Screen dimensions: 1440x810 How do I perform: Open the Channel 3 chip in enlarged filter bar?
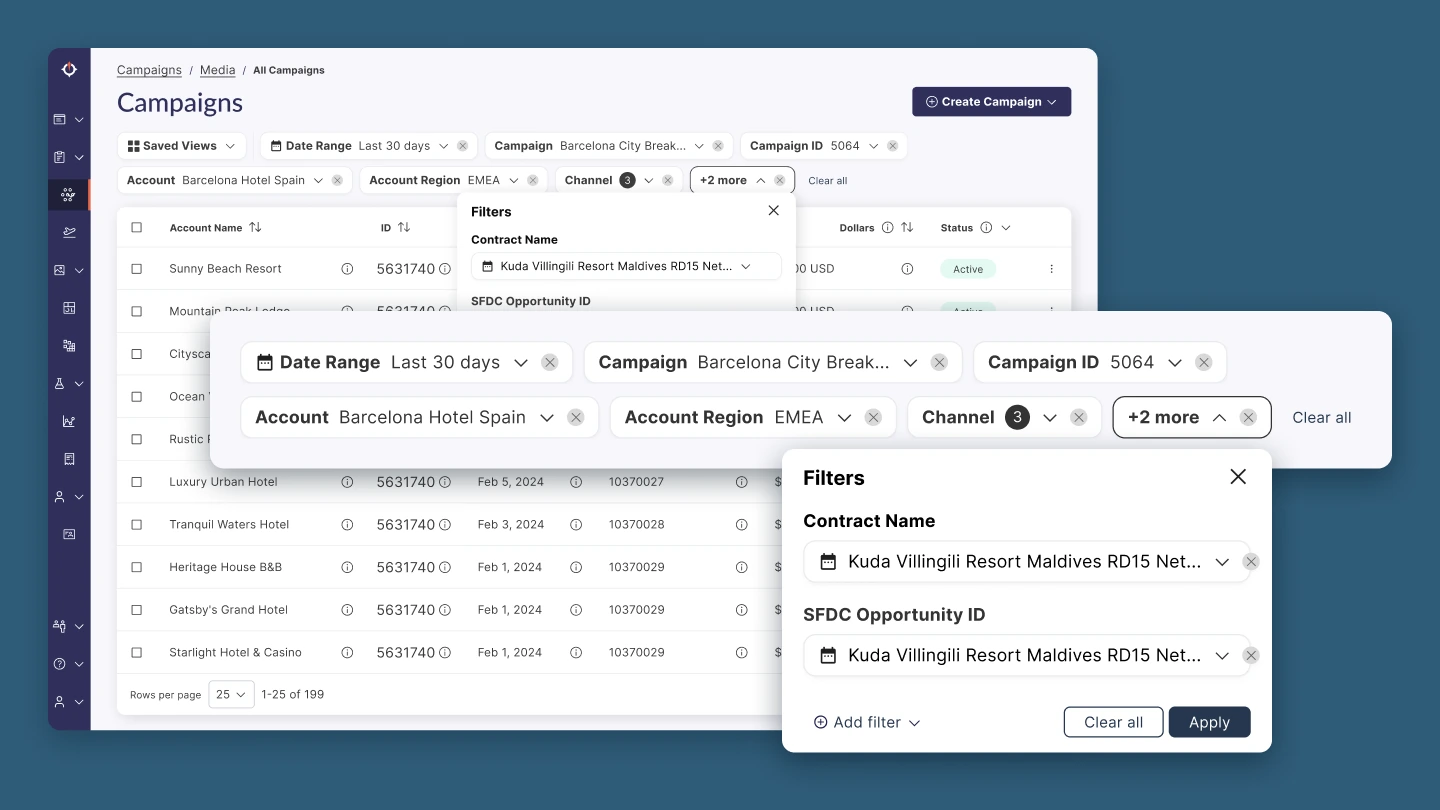point(1004,417)
